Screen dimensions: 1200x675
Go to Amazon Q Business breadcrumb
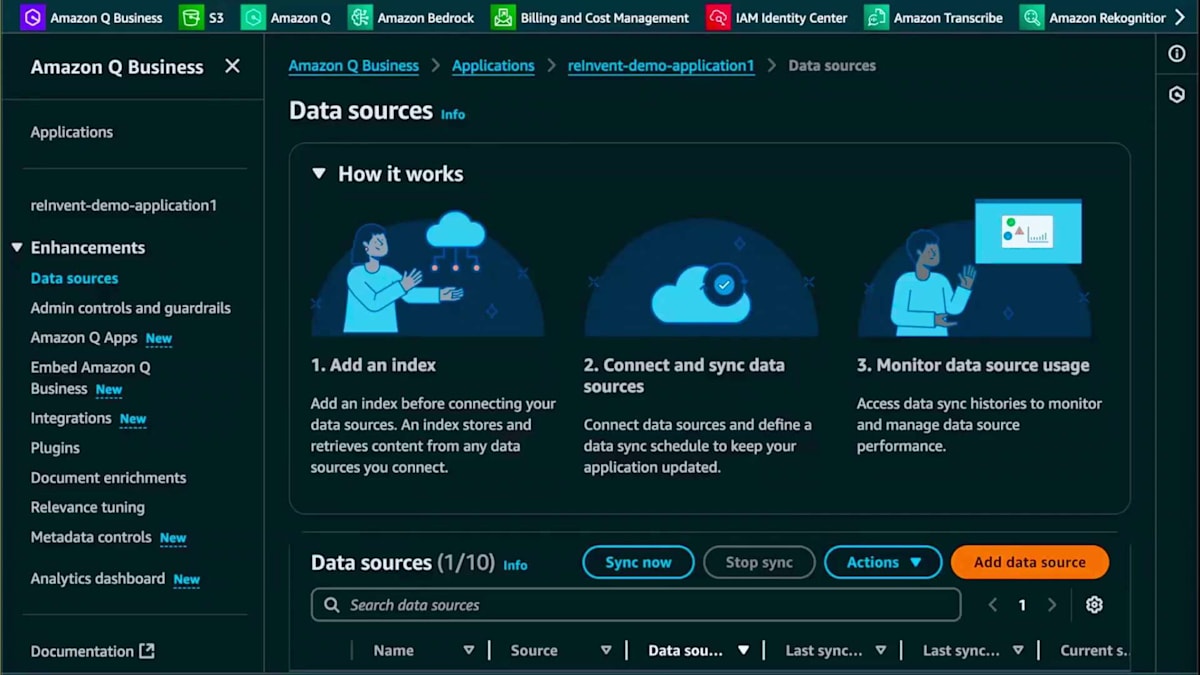click(354, 65)
